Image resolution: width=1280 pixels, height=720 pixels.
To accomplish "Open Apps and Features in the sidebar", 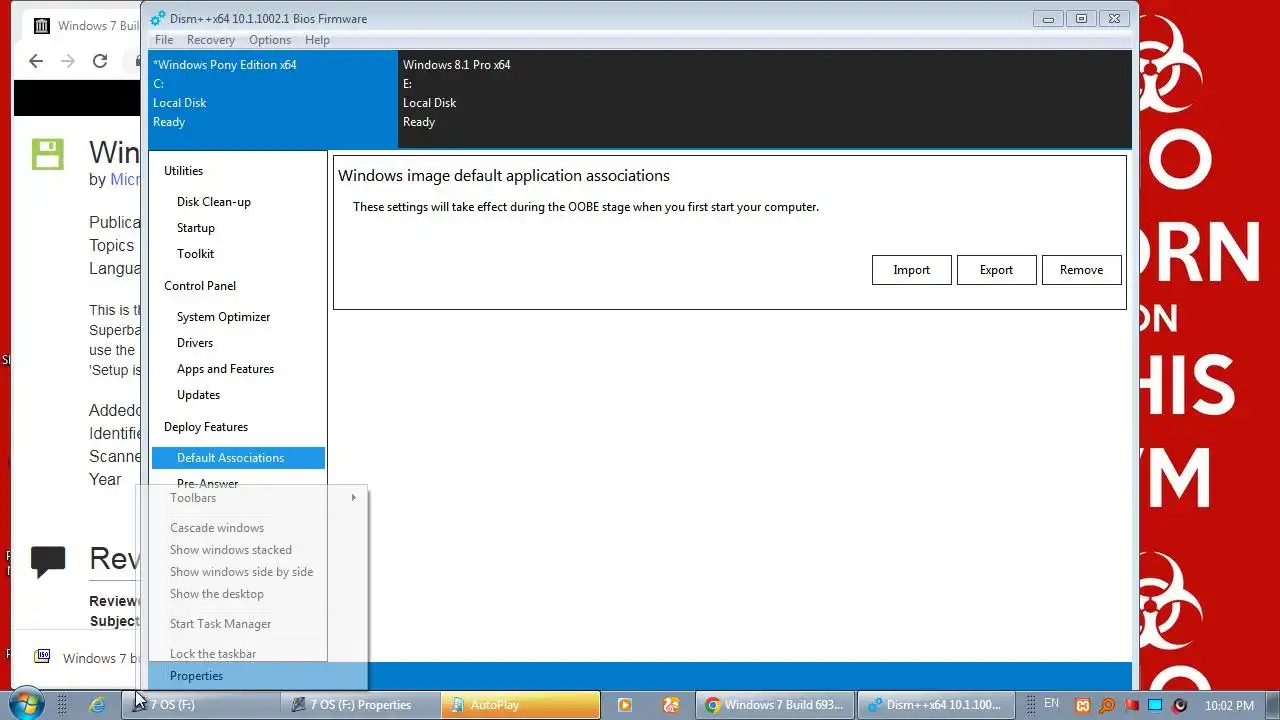I will click(x=225, y=369).
